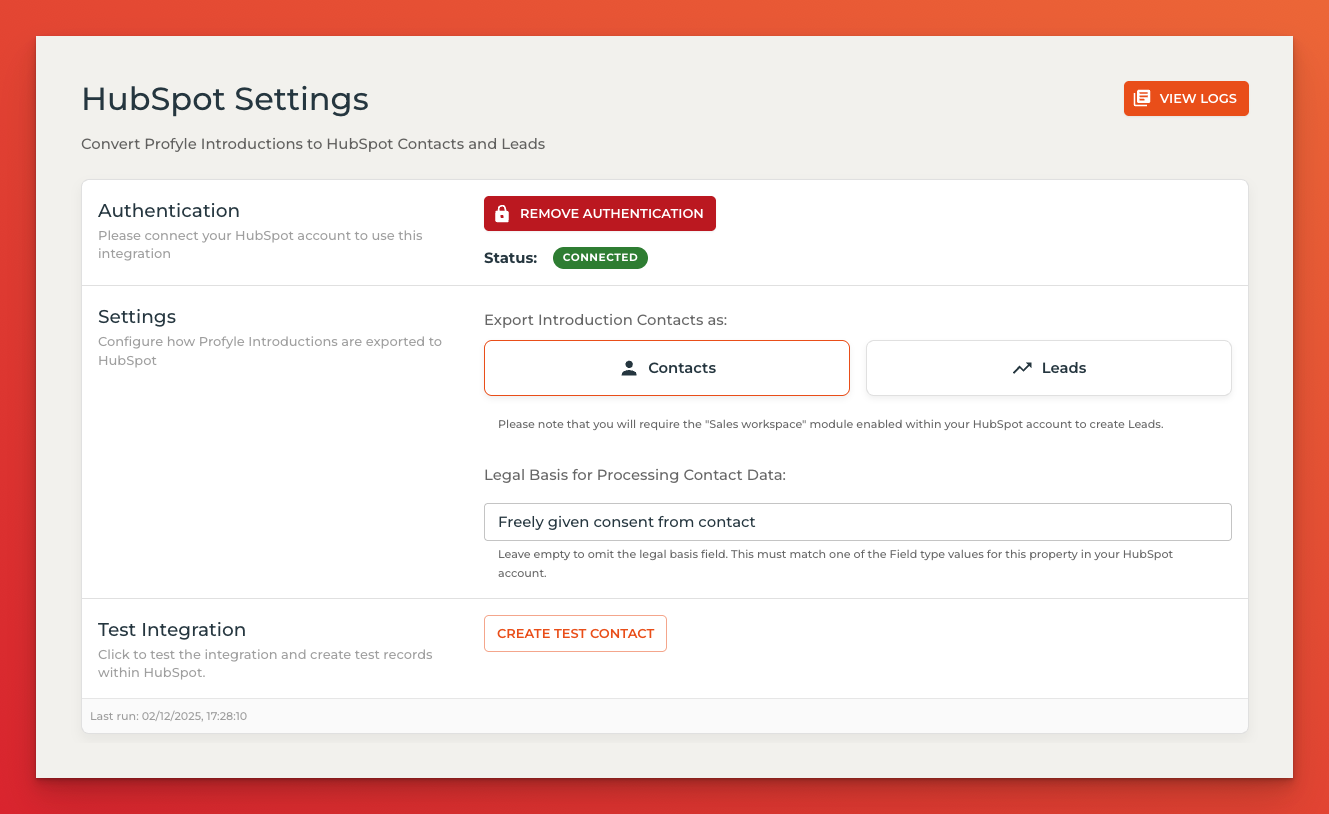The width and height of the screenshot is (1329, 814).
Task: Click the Export Introduction Contacts as label
Action: tap(605, 320)
